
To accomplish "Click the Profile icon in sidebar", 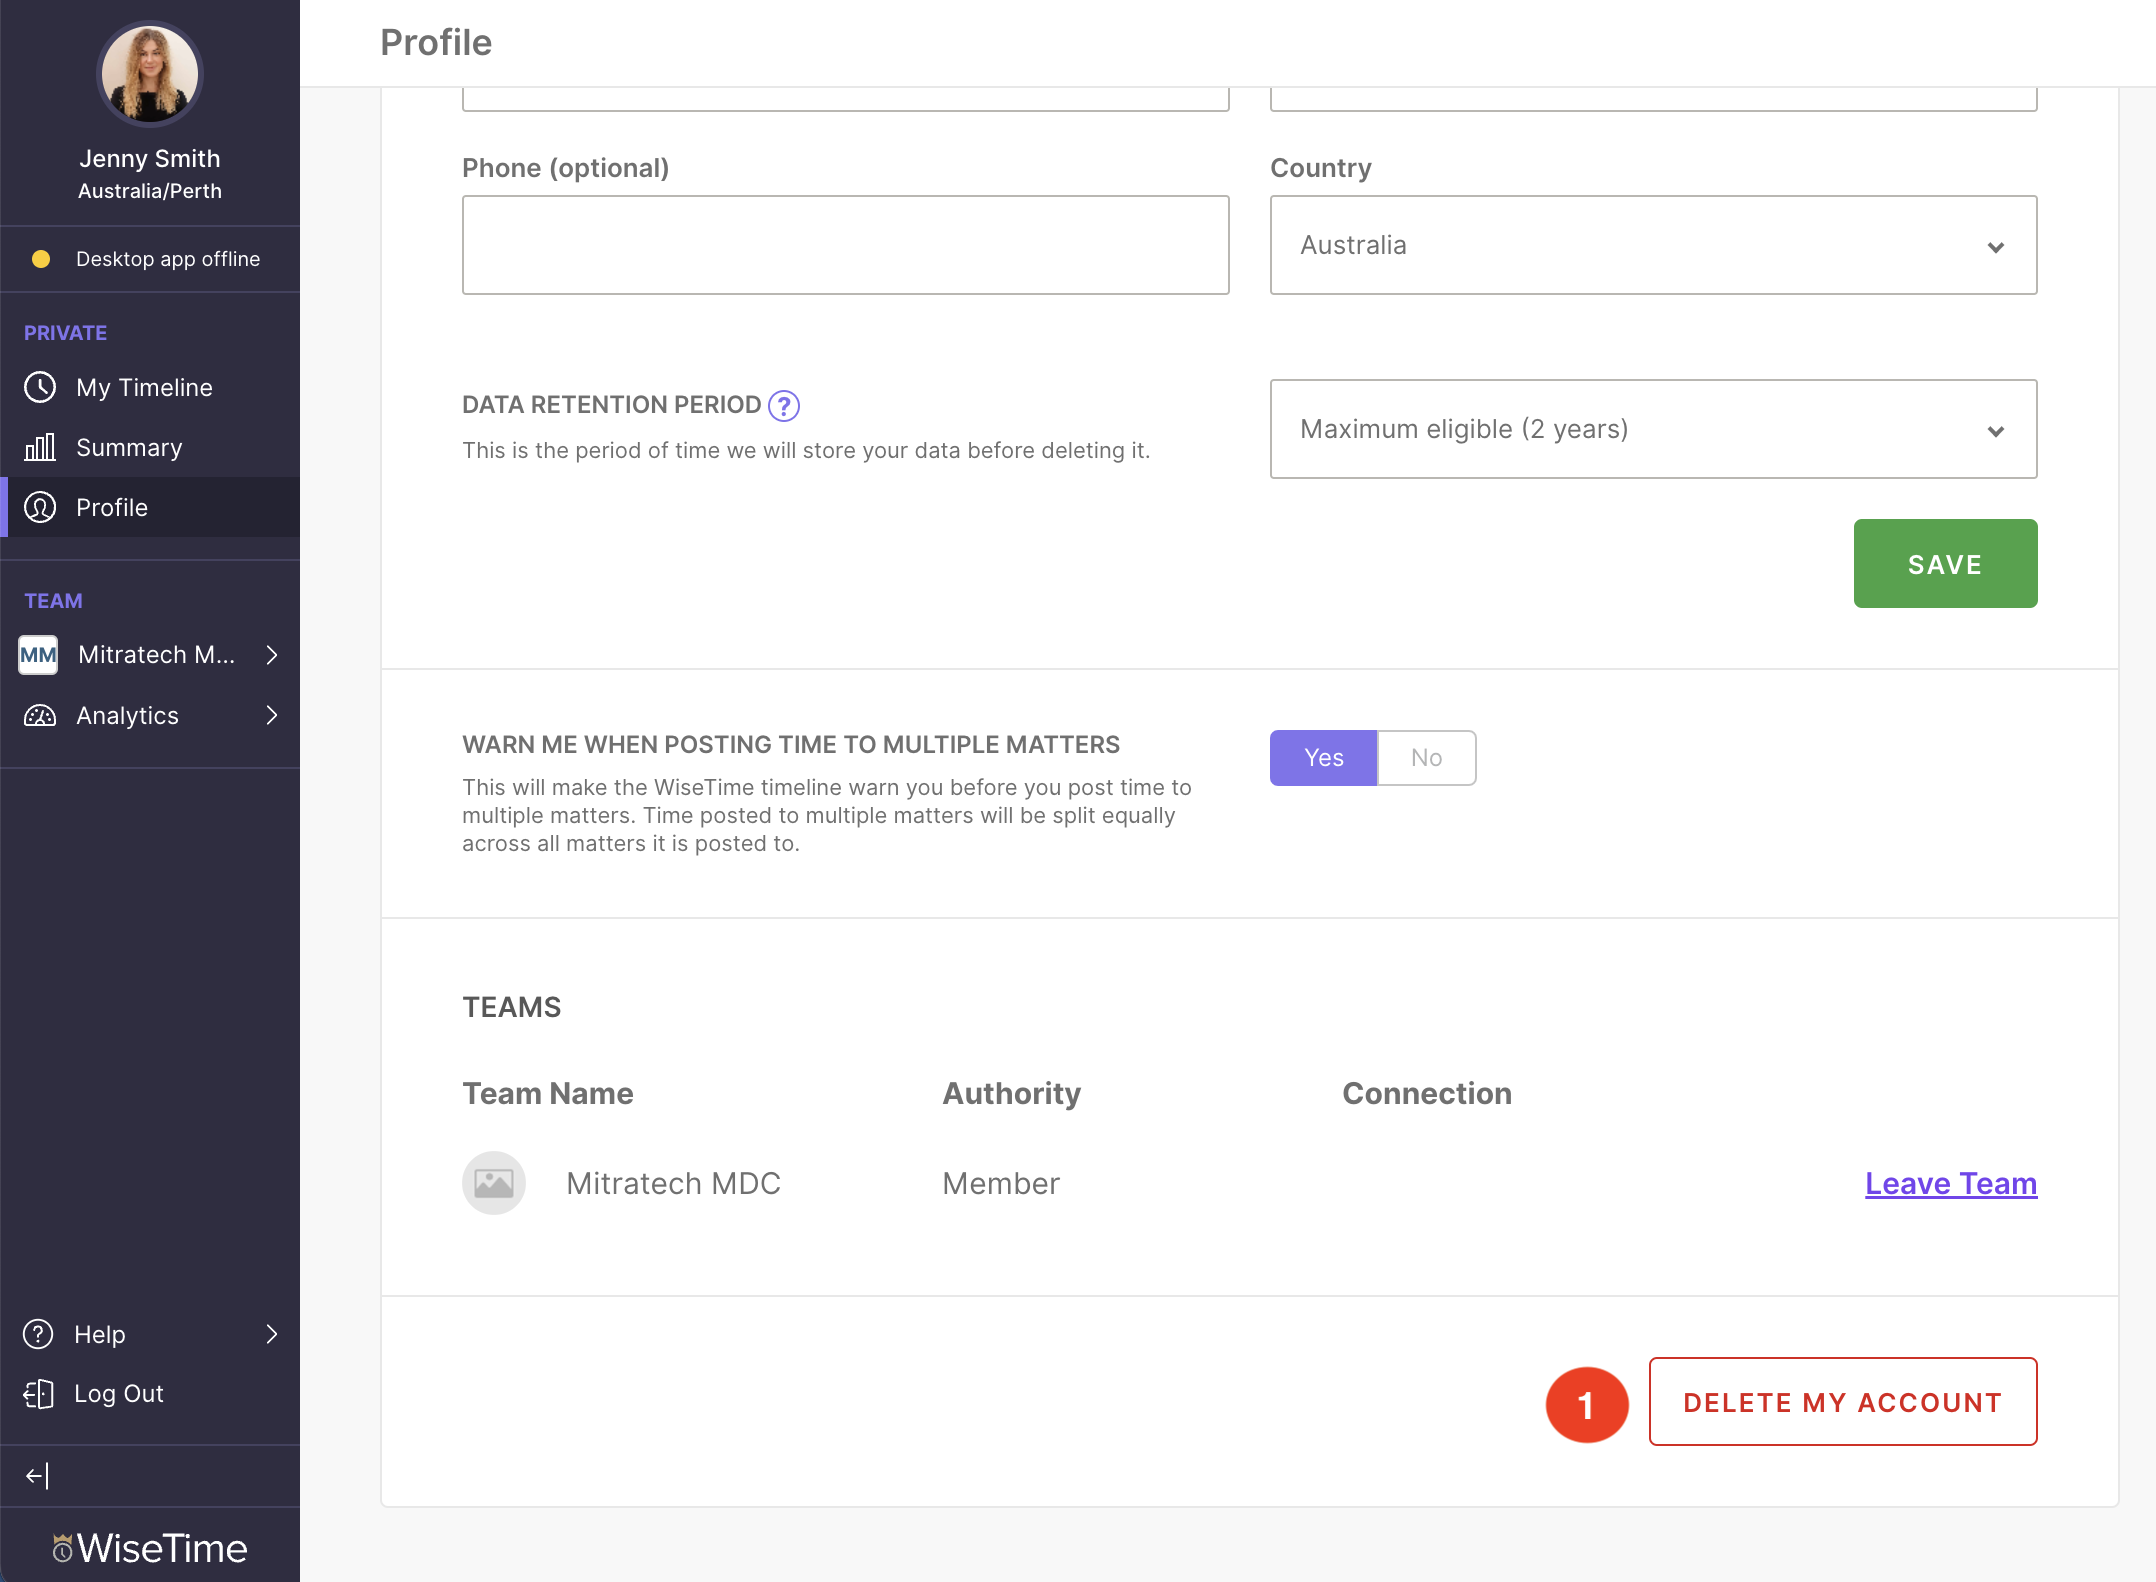I will coord(40,507).
